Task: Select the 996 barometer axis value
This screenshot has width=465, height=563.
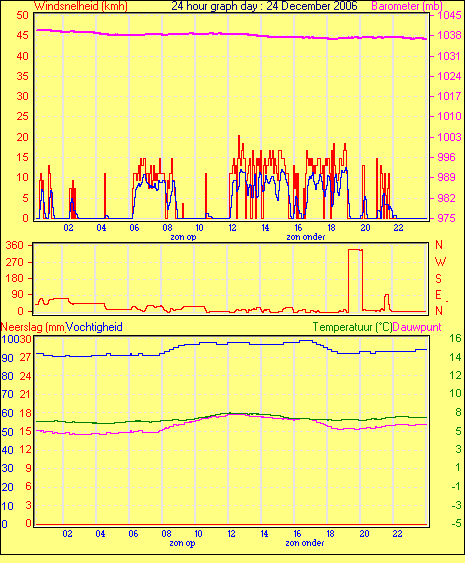Action: 446,157
